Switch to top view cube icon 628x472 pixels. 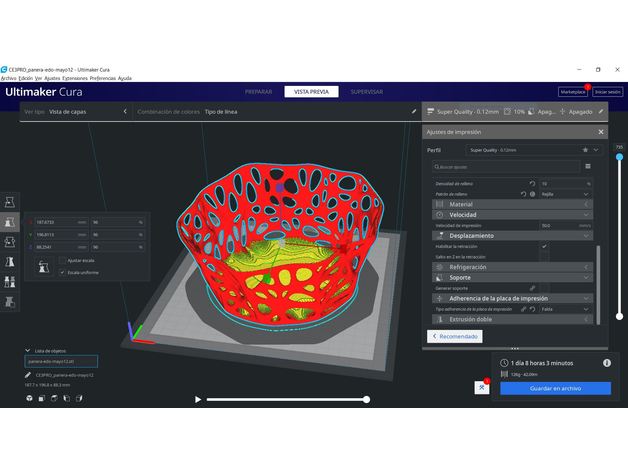(54, 398)
